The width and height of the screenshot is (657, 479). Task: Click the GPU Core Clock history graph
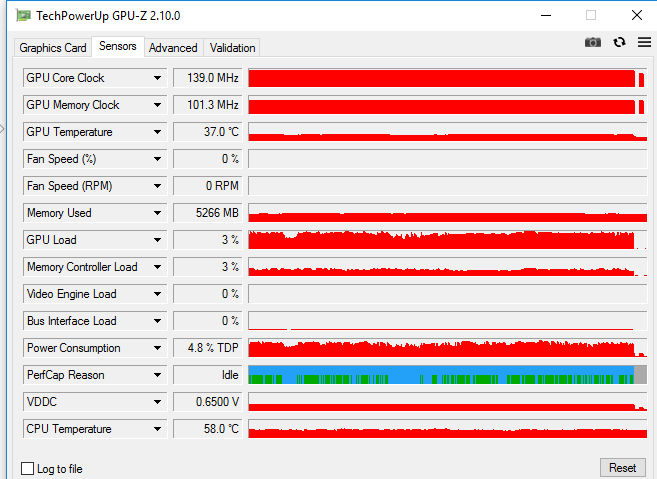pyautogui.click(x=447, y=78)
